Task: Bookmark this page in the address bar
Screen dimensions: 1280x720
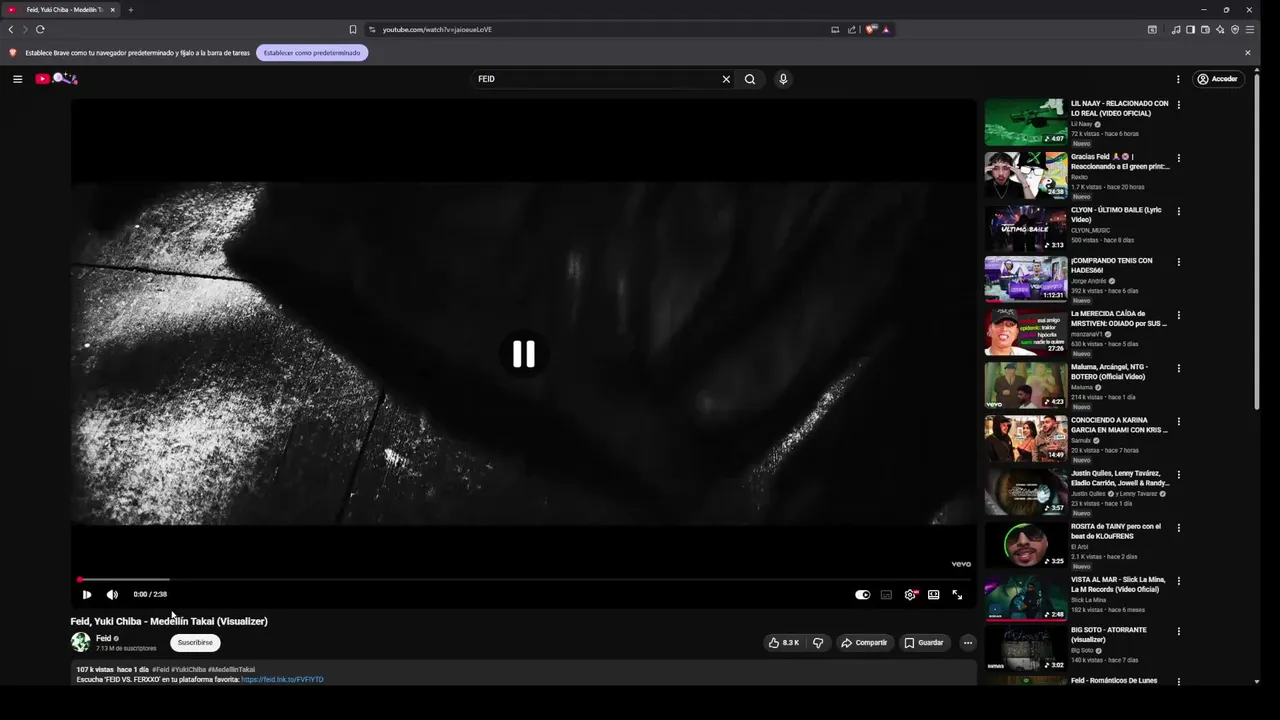Action: [x=353, y=29]
